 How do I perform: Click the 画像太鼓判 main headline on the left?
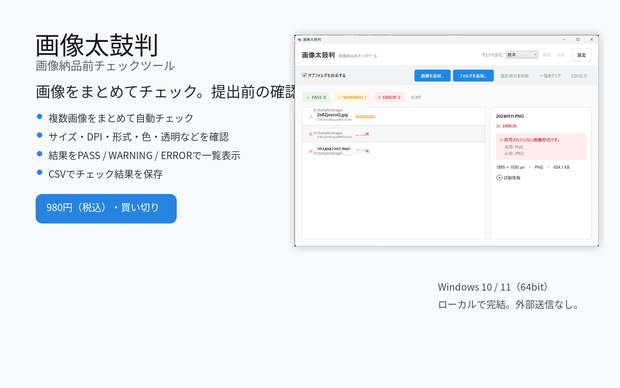pos(97,45)
